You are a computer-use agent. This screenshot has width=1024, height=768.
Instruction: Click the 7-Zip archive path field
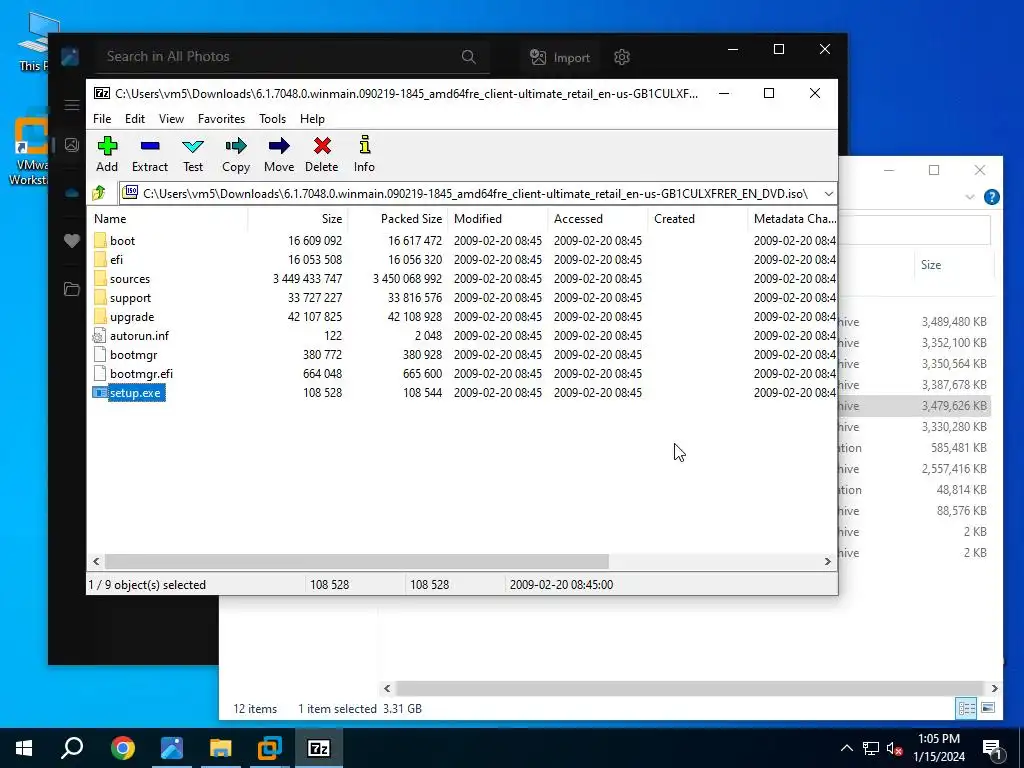point(470,193)
